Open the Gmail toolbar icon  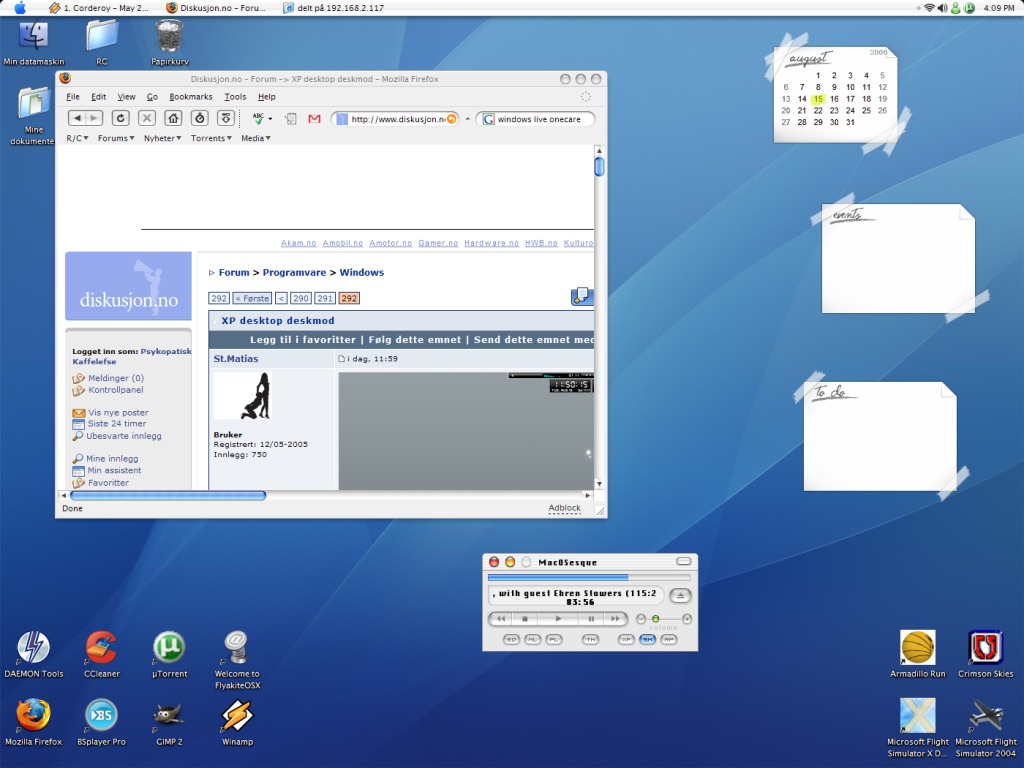[x=314, y=119]
